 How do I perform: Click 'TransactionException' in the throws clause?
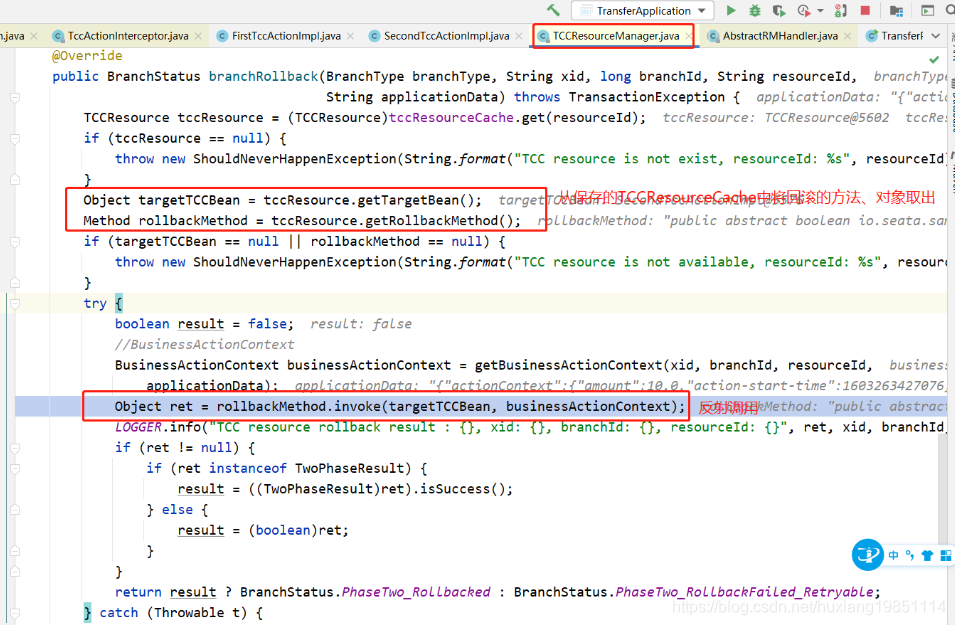point(647,97)
